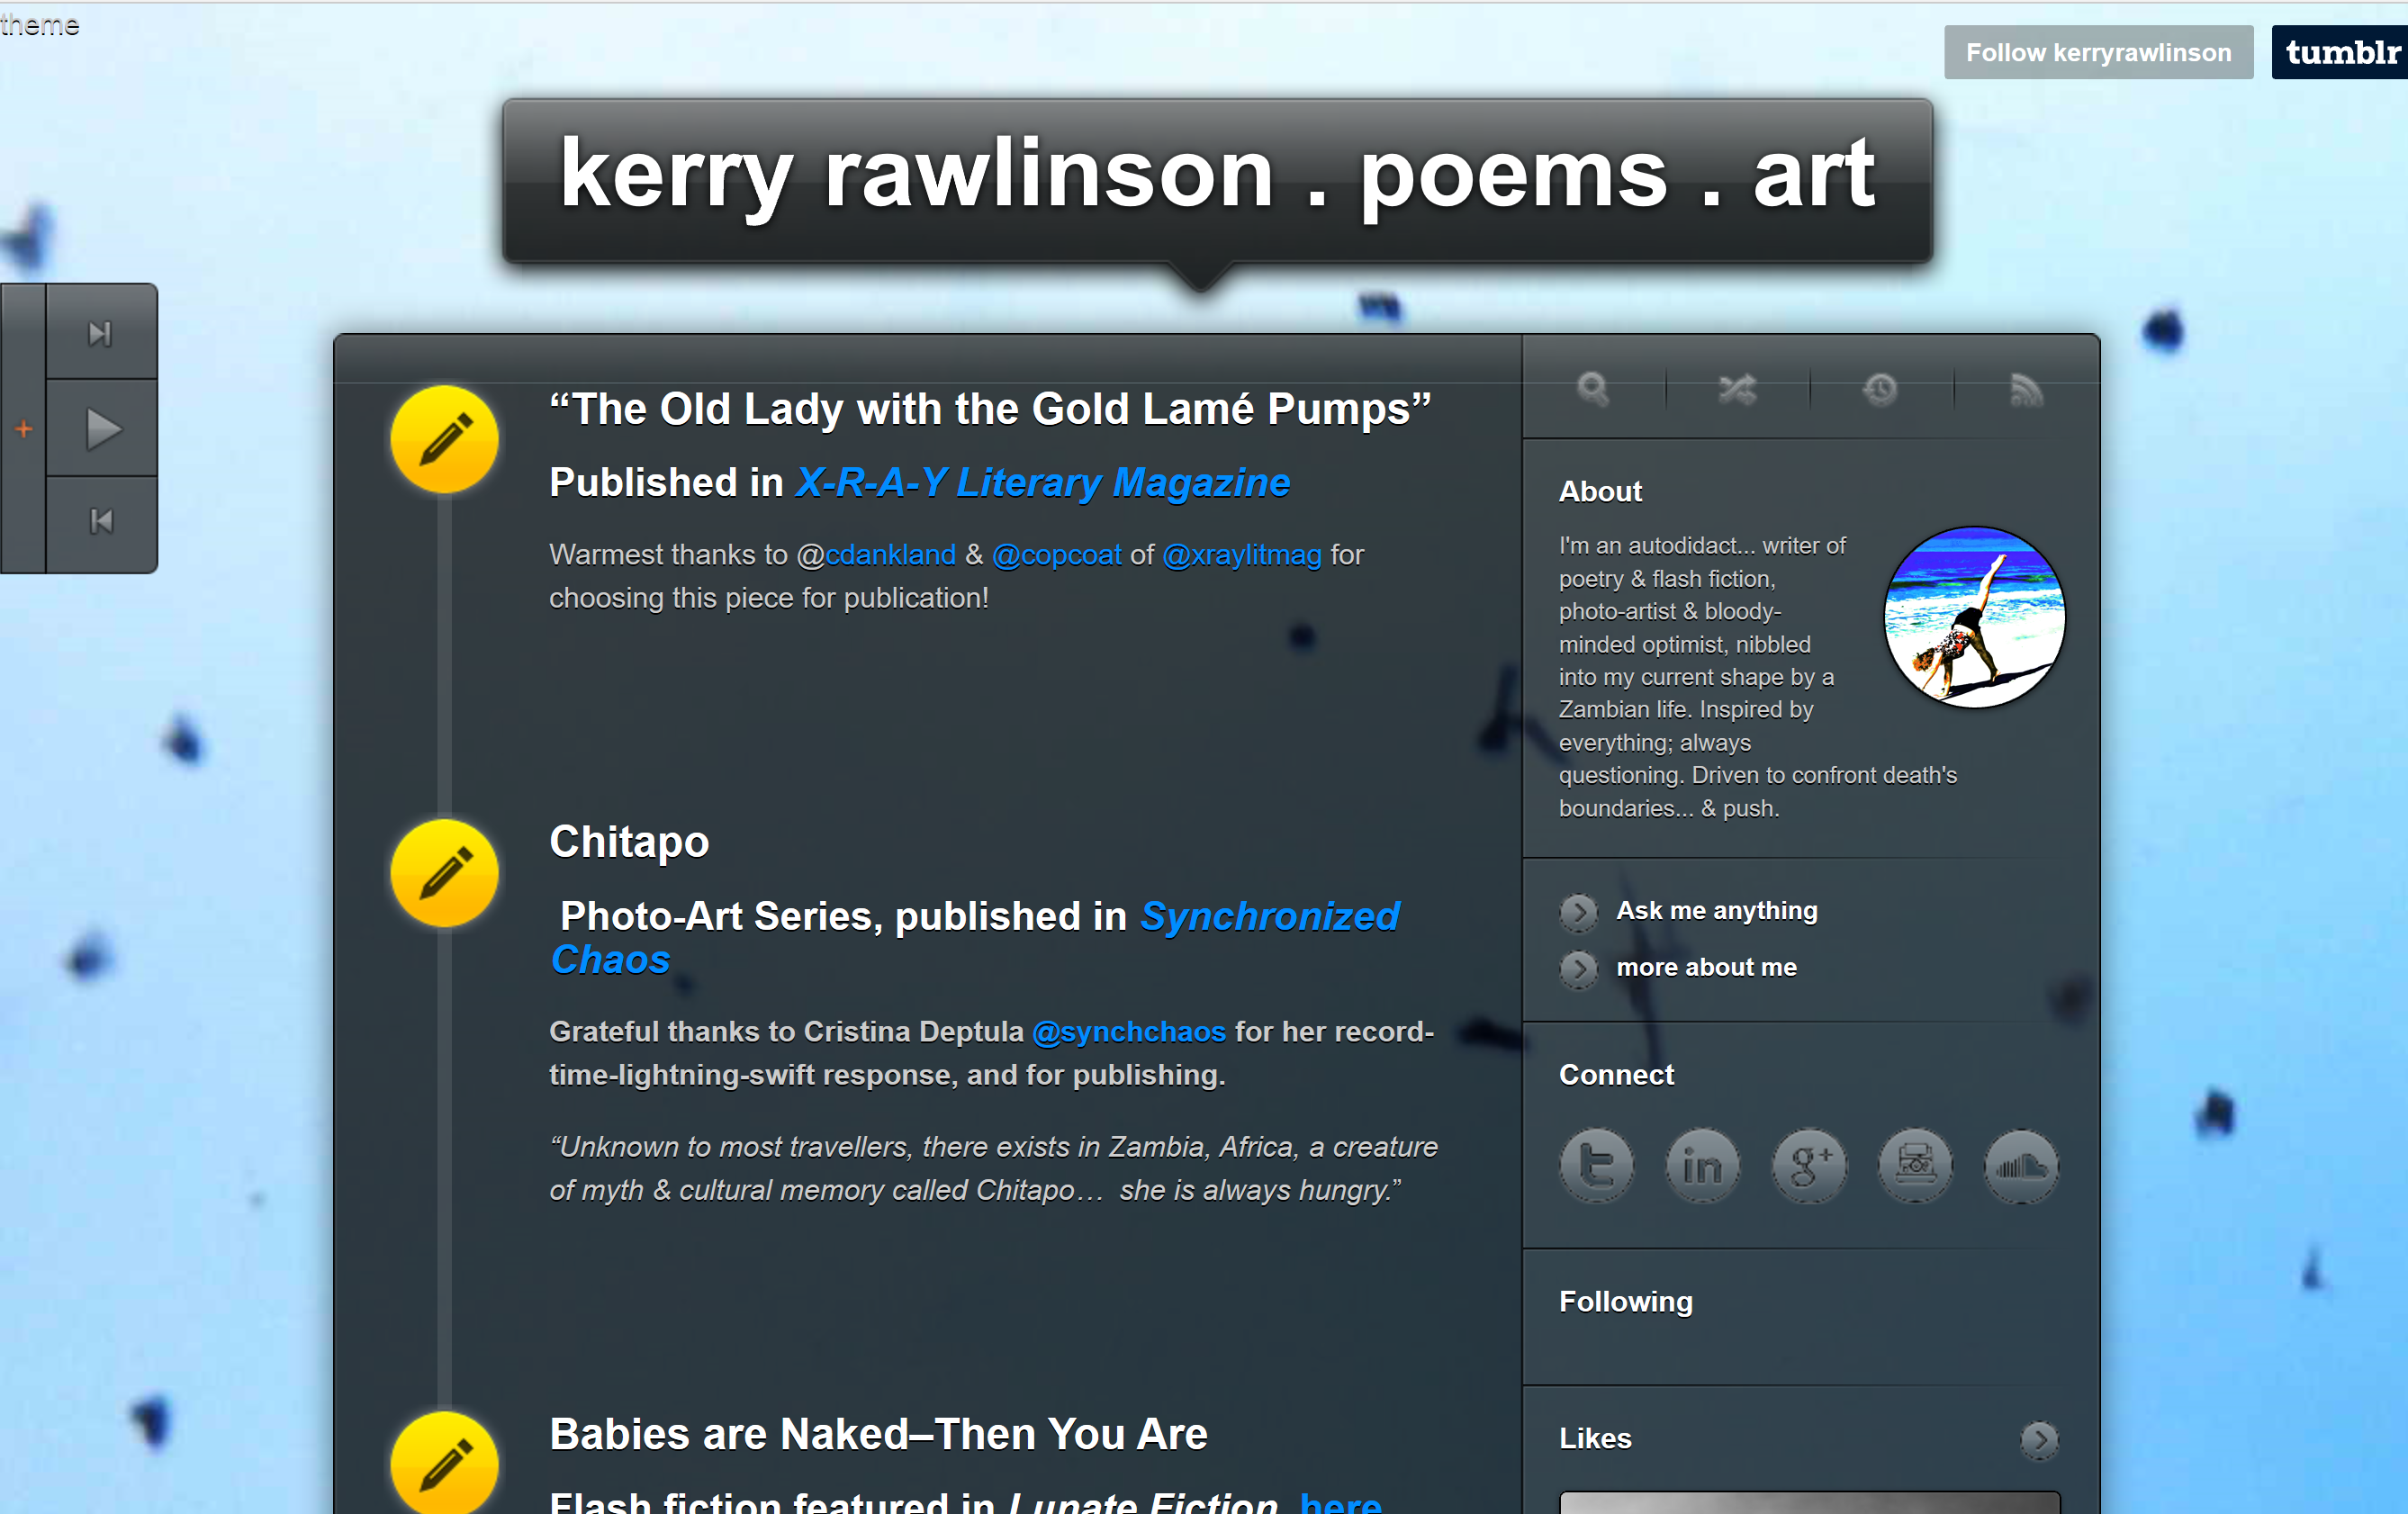Open the SoundCloud connect icon
This screenshot has width=2408, height=1514.
pos(2021,1166)
